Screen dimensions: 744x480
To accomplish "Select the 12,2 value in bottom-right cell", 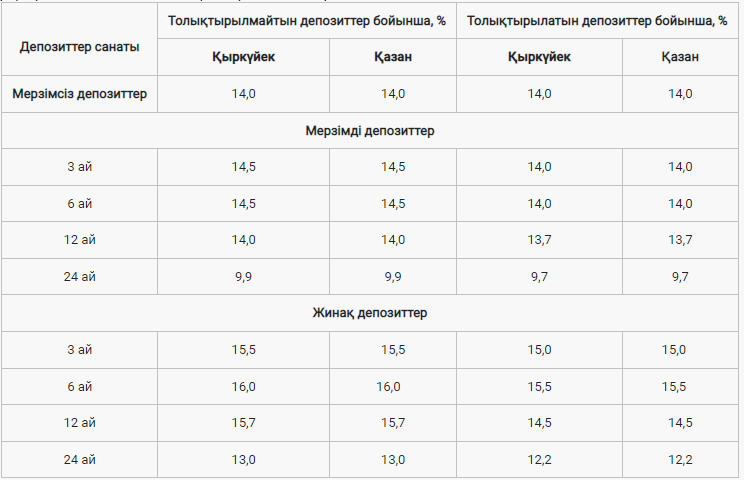I will click(x=680, y=460).
